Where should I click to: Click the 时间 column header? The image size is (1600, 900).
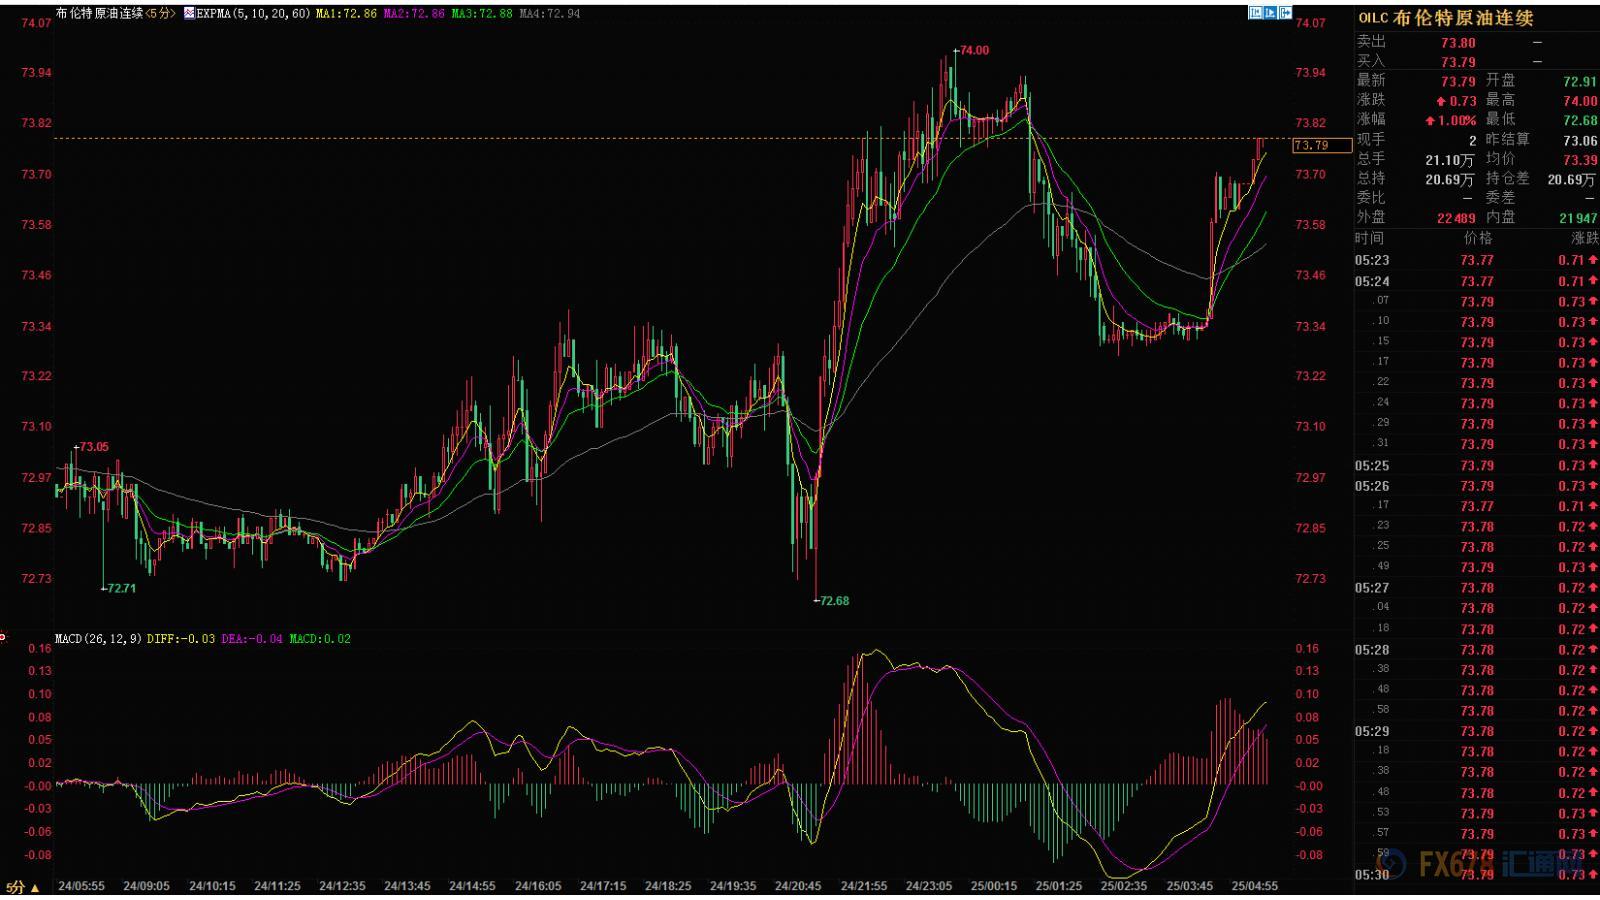point(1370,238)
